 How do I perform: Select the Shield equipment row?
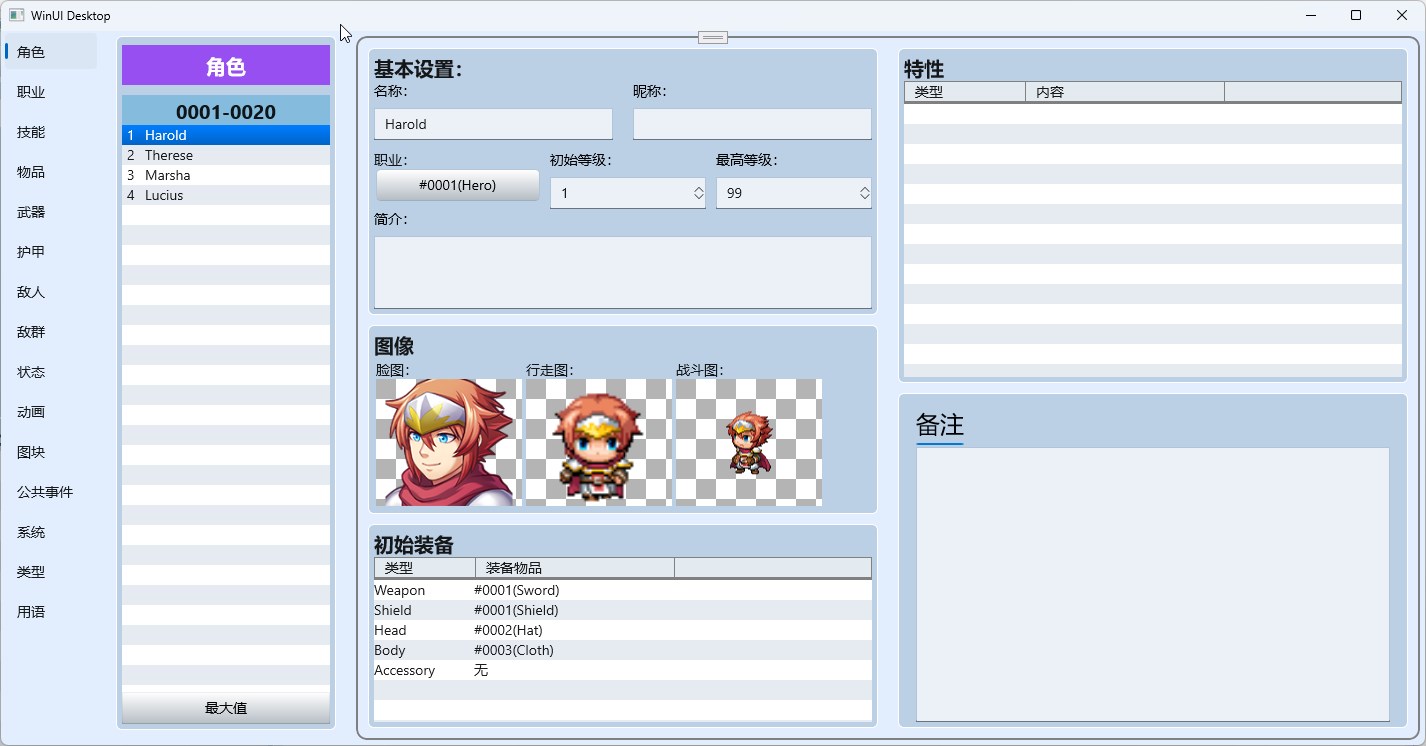[x=623, y=610]
